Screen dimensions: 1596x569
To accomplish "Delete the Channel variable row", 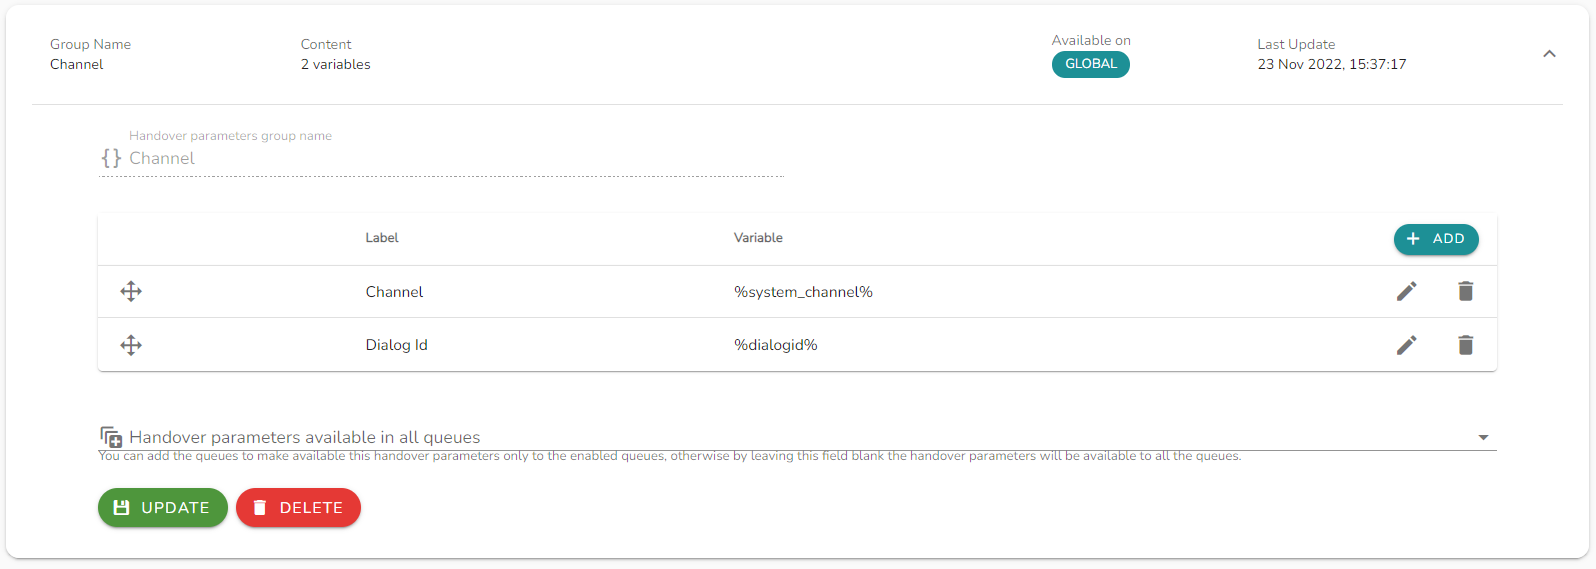I will coord(1465,292).
